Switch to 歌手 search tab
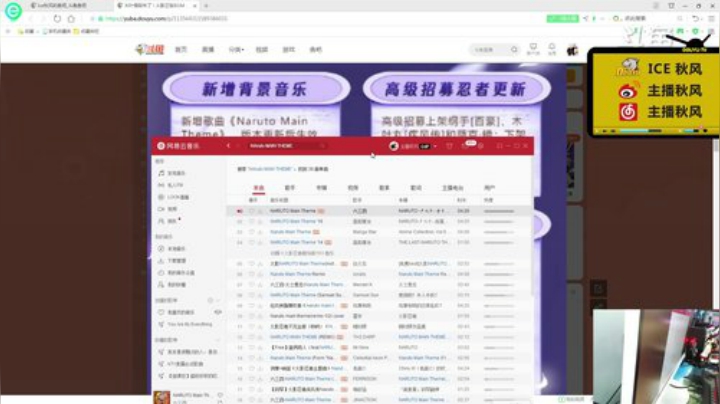Image resolution: width=720 pixels, height=404 pixels. (290, 188)
